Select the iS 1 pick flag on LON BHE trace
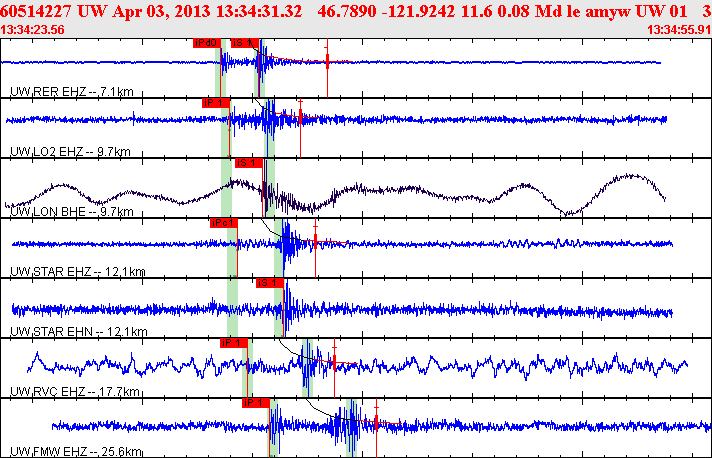 pyautogui.click(x=248, y=163)
